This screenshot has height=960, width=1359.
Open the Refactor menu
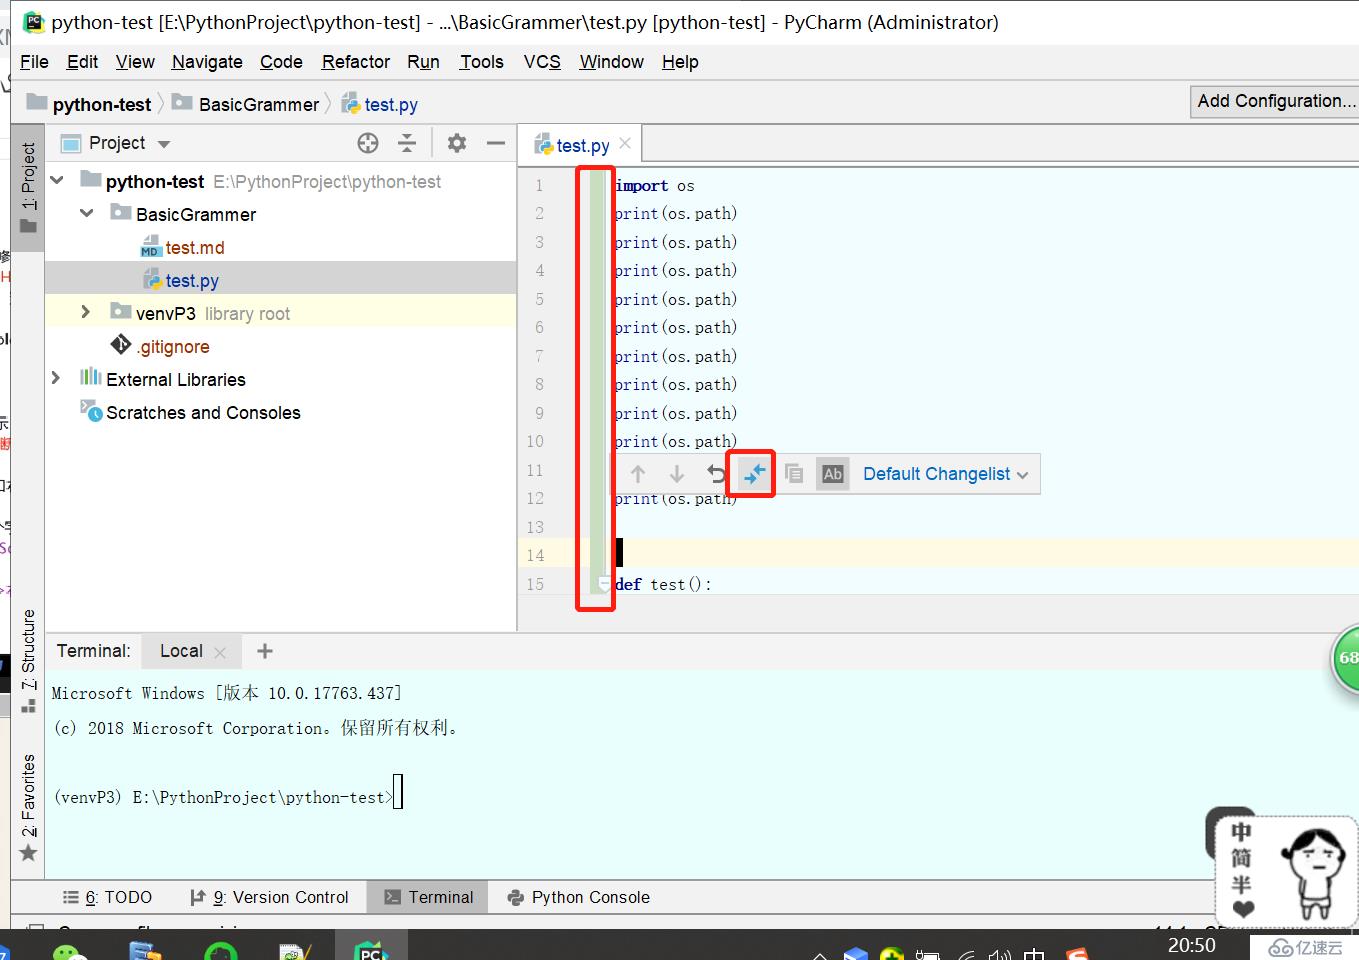click(356, 62)
